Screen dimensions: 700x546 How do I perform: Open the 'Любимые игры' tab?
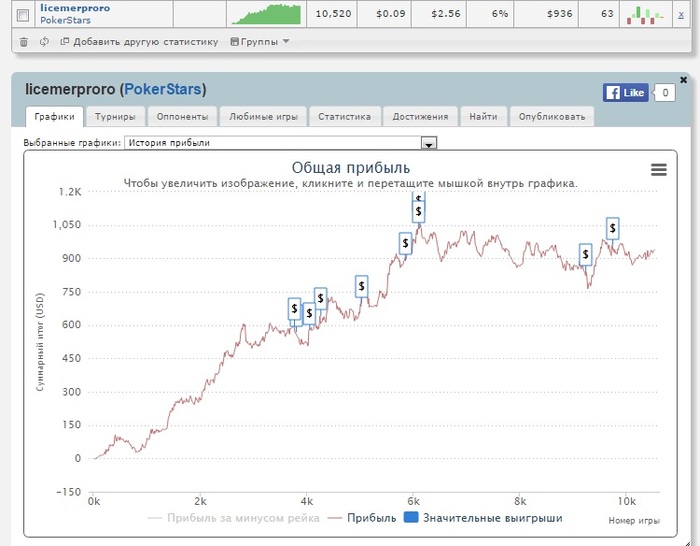click(x=263, y=117)
